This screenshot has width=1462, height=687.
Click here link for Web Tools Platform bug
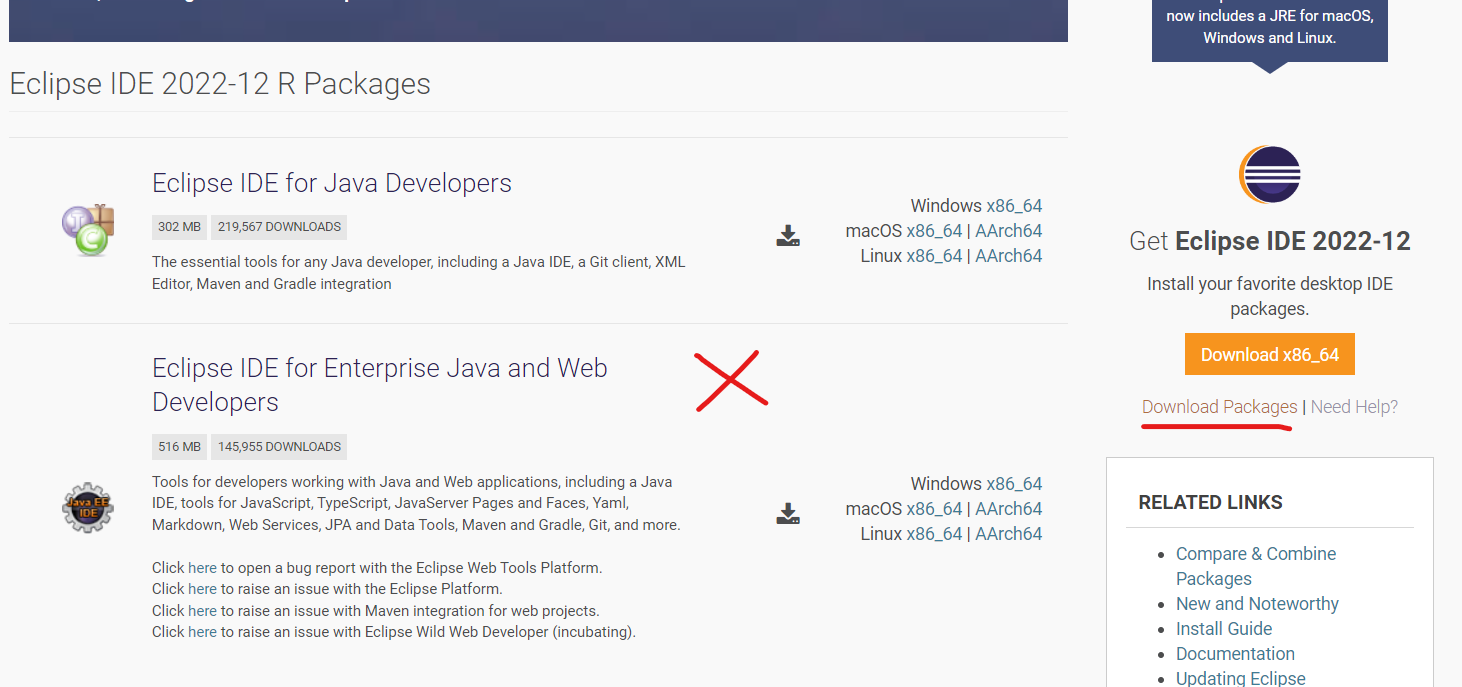click(202, 568)
